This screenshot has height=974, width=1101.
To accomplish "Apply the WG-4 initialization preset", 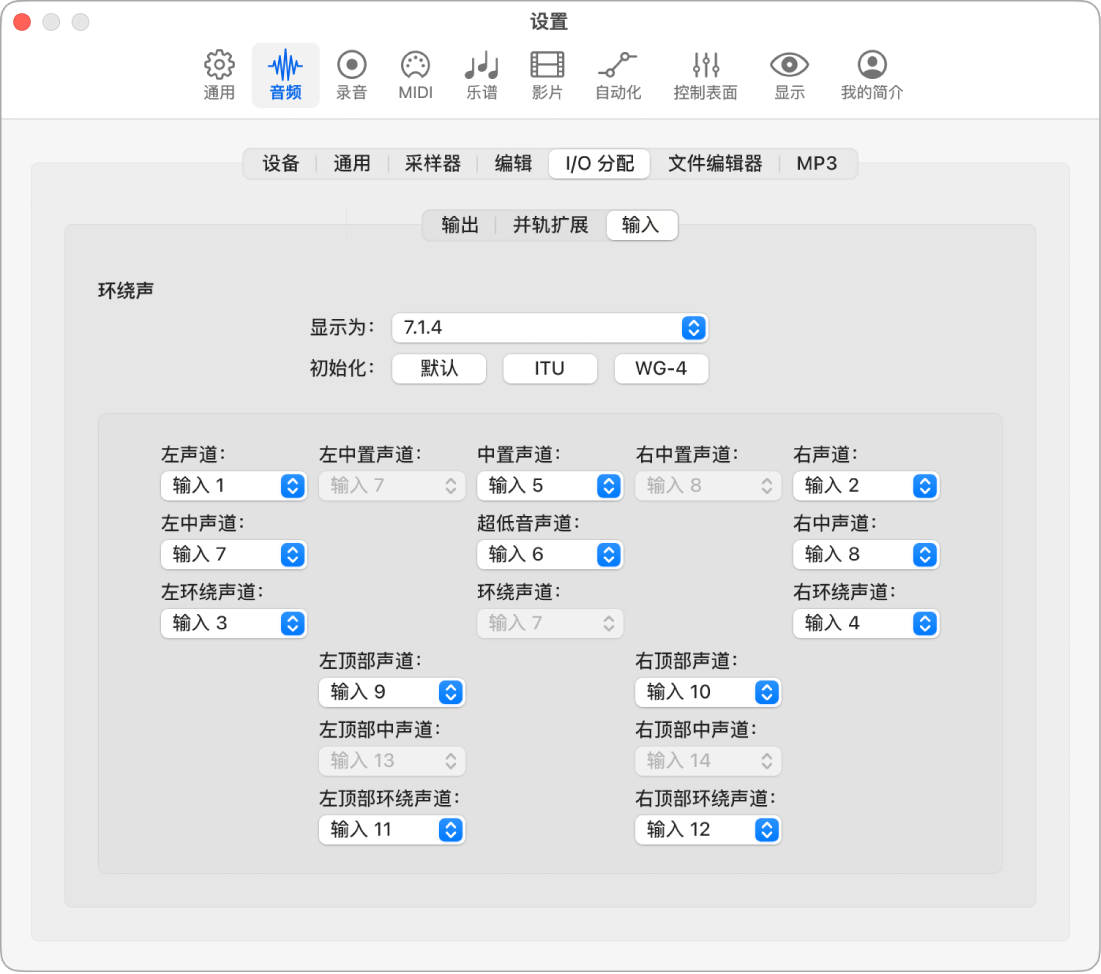I will pyautogui.click(x=660, y=368).
